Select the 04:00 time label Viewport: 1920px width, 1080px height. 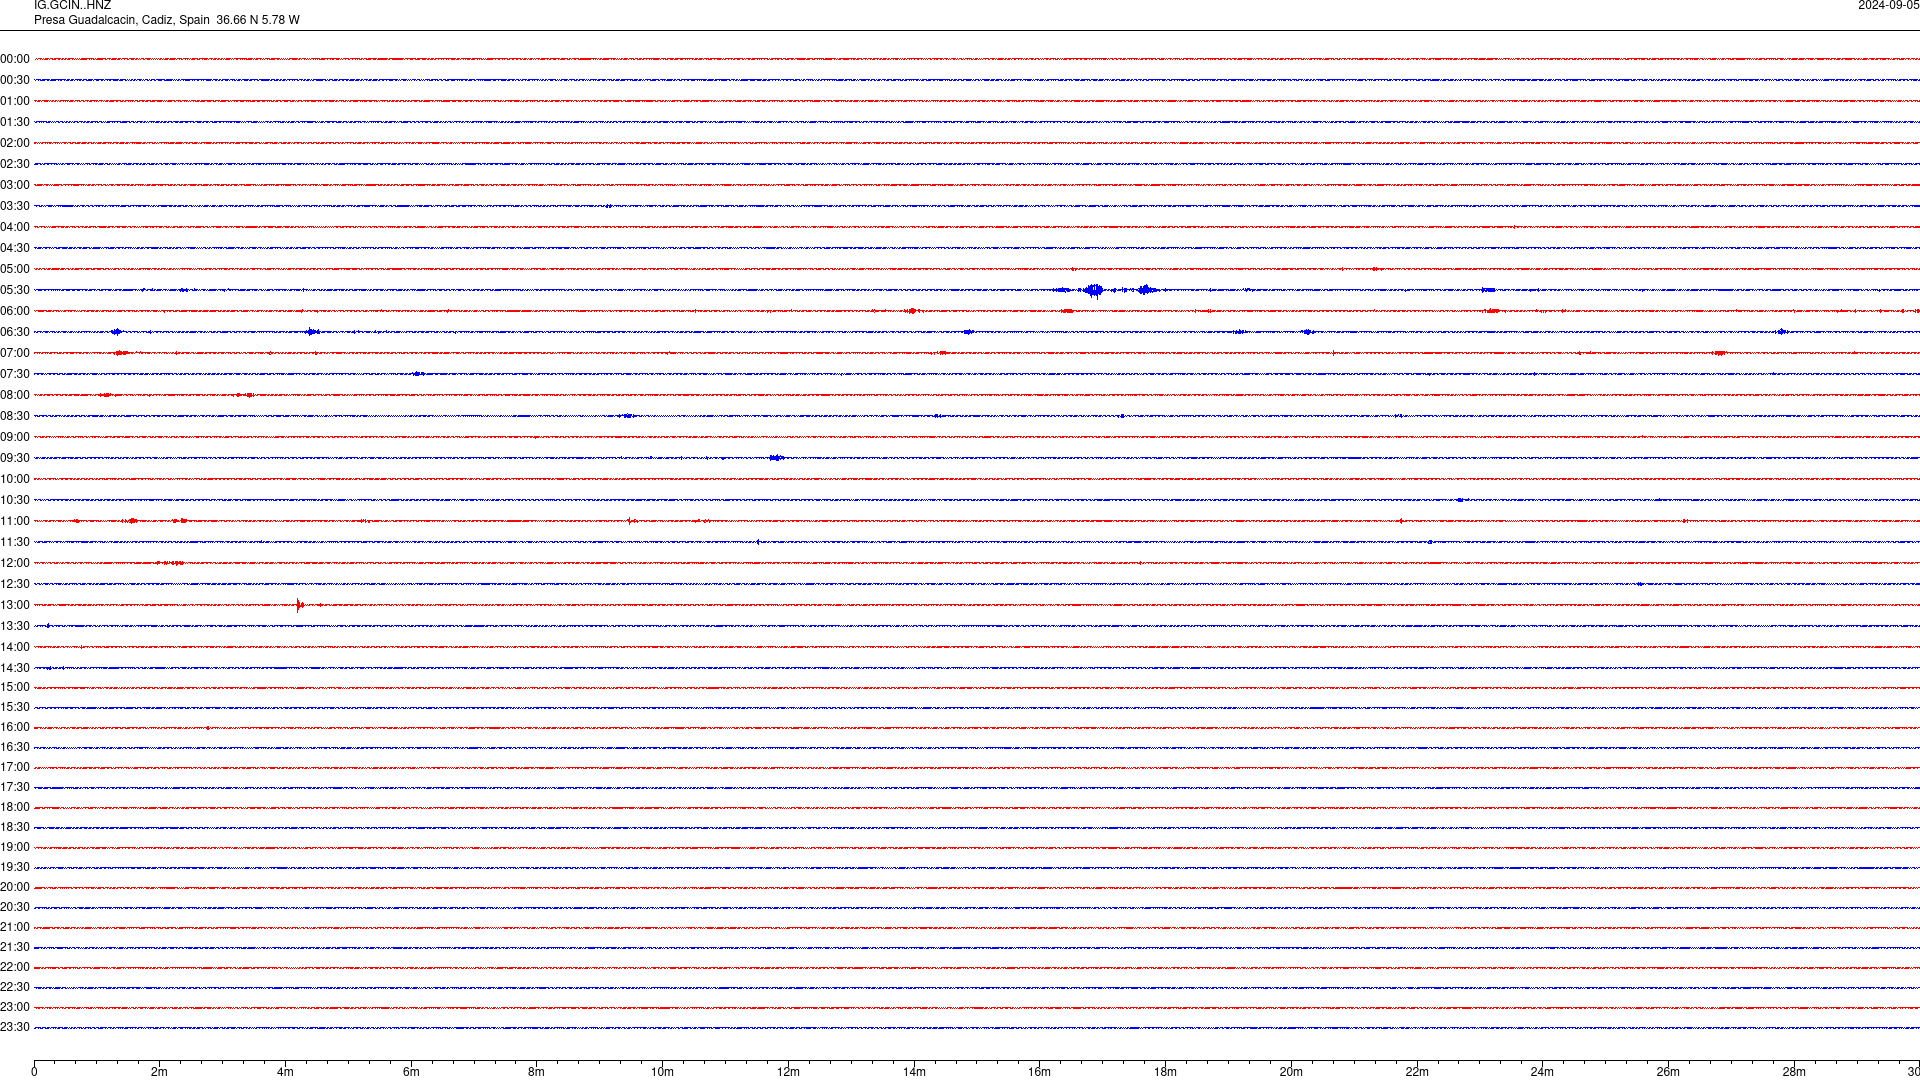pos(15,227)
